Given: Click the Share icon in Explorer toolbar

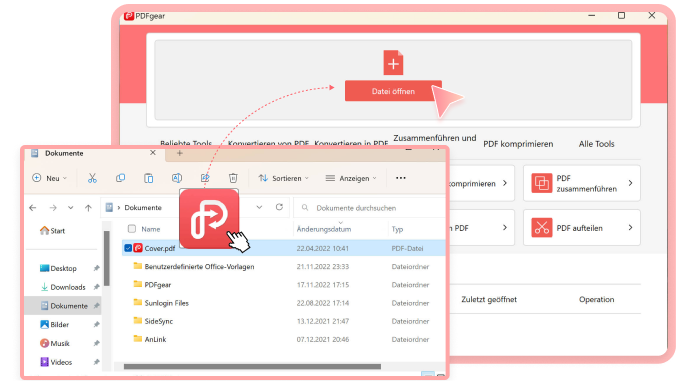Looking at the screenshot, I should (x=205, y=178).
